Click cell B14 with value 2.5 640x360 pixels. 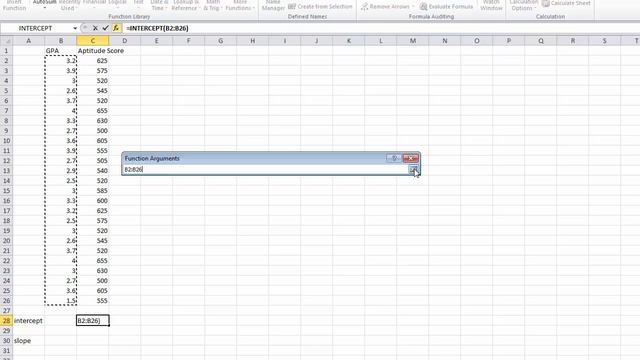point(61,180)
